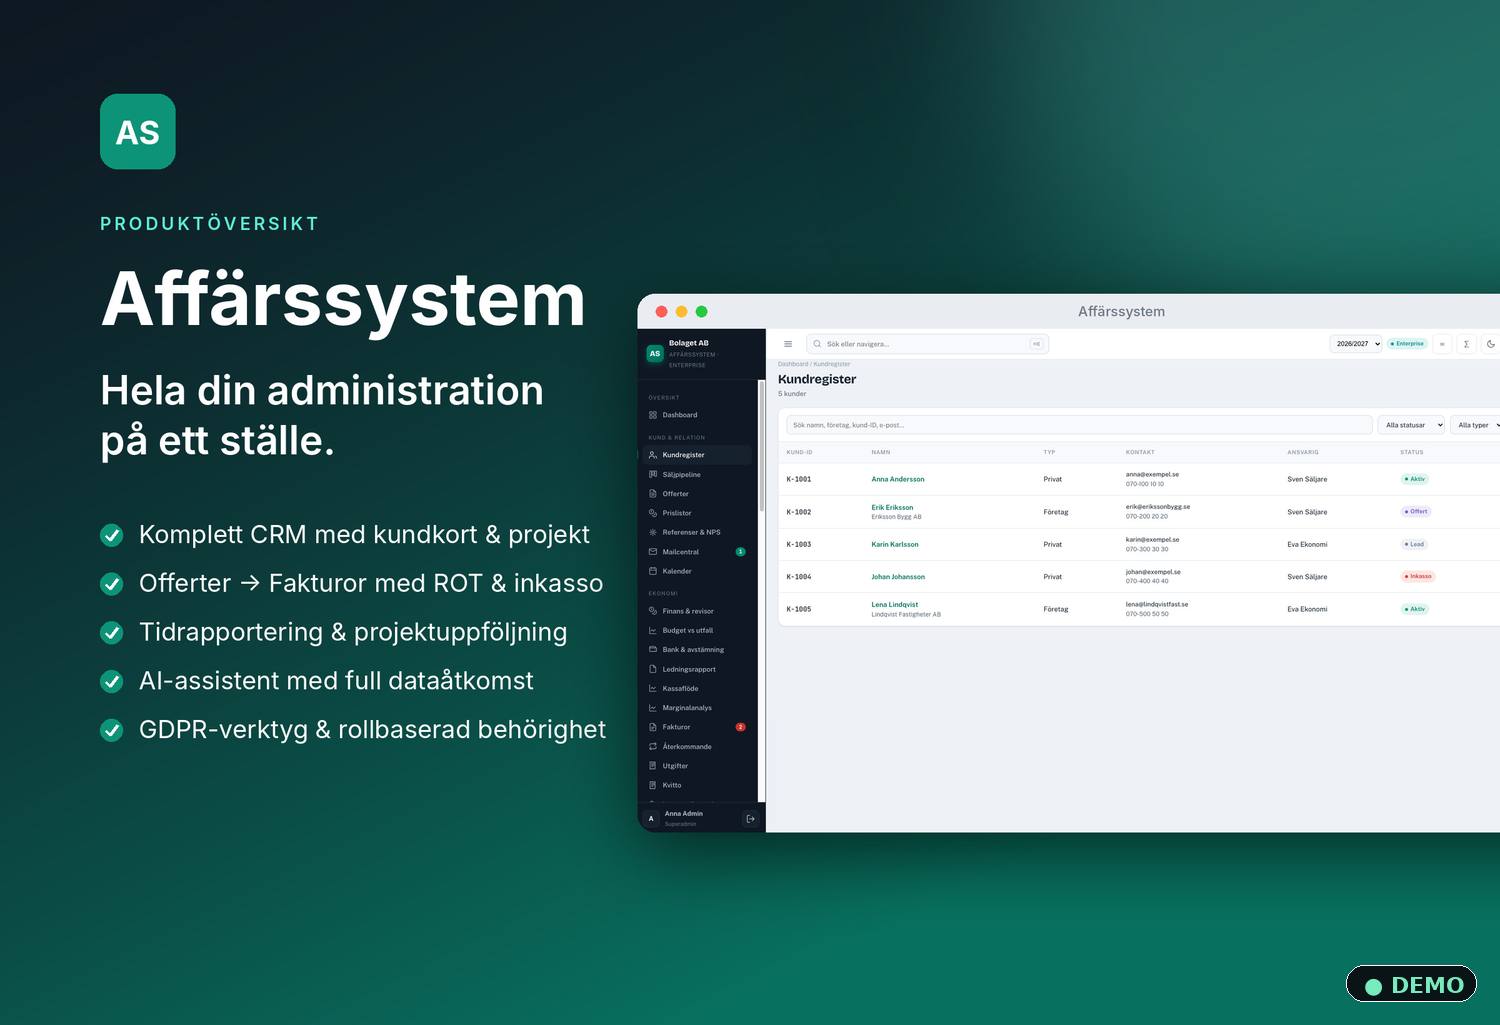Select Marginalanalys menu item
Viewport: 1500px width, 1025px height.
click(x=697, y=708)
